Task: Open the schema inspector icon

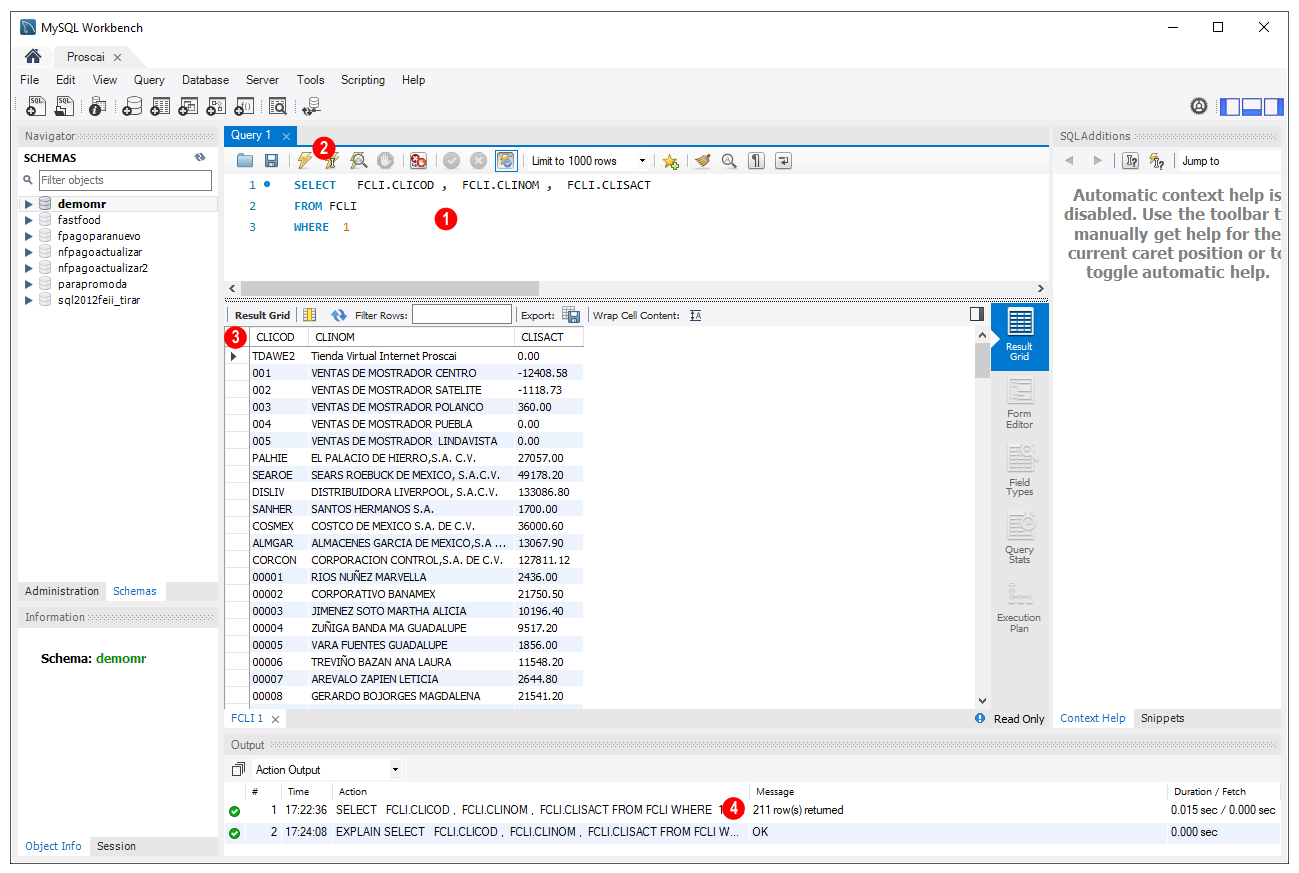Action: click(98, 106)
